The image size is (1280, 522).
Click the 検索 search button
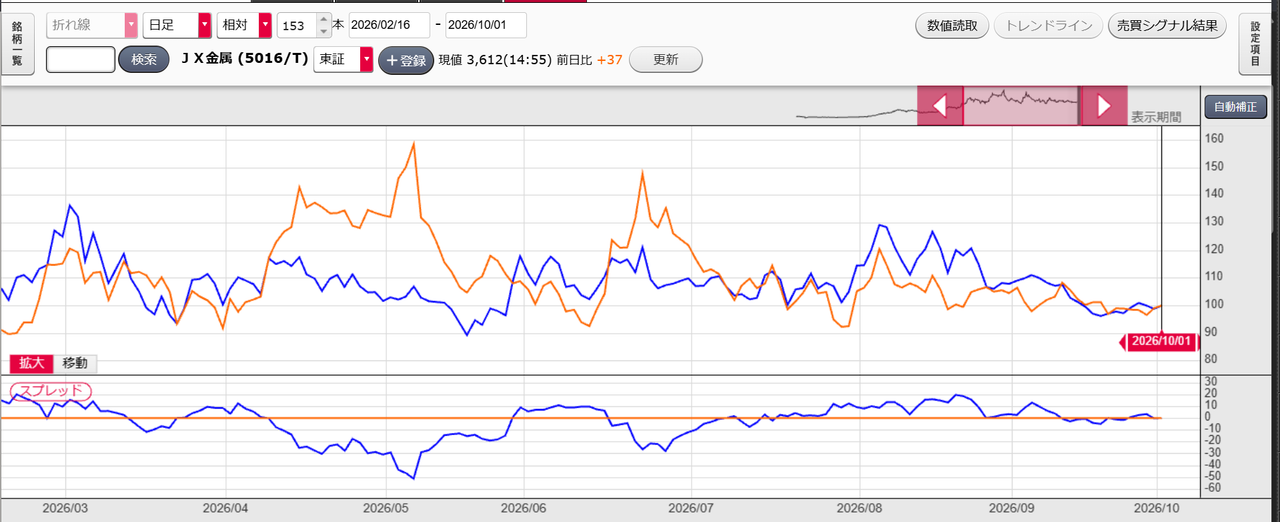(x=144, y=59)
